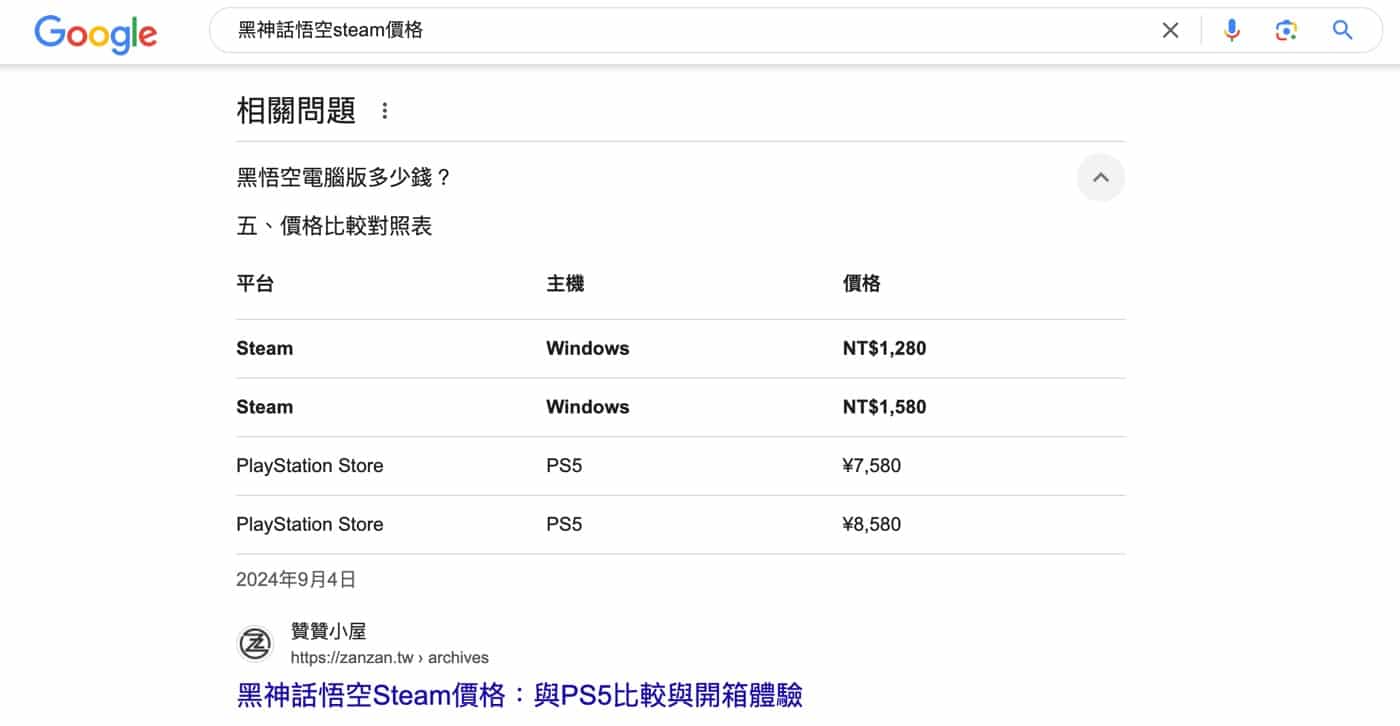Click the question 黑悟空電腦版多少錢？
The image size is (1400, 726).
pyautogui.click(x=344, y=178)
